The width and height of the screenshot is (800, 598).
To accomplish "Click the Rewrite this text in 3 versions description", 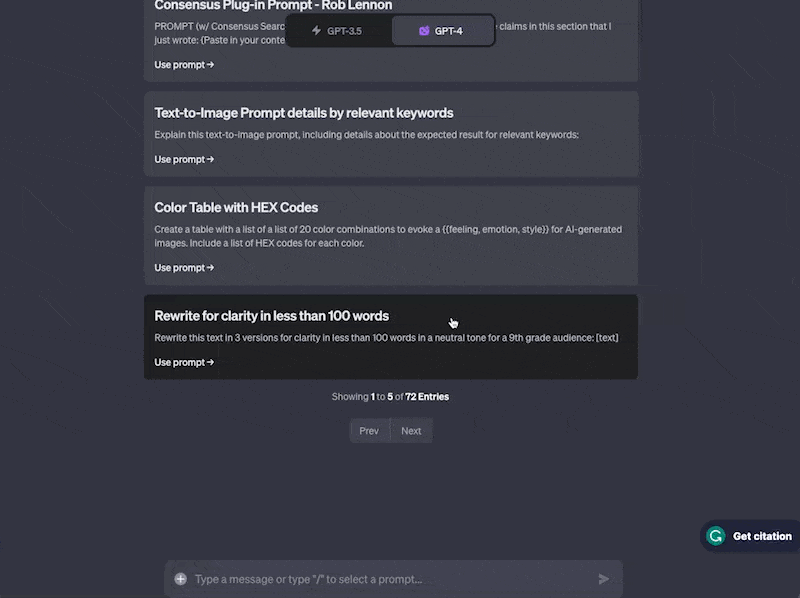I will click(x=386, y=338).
